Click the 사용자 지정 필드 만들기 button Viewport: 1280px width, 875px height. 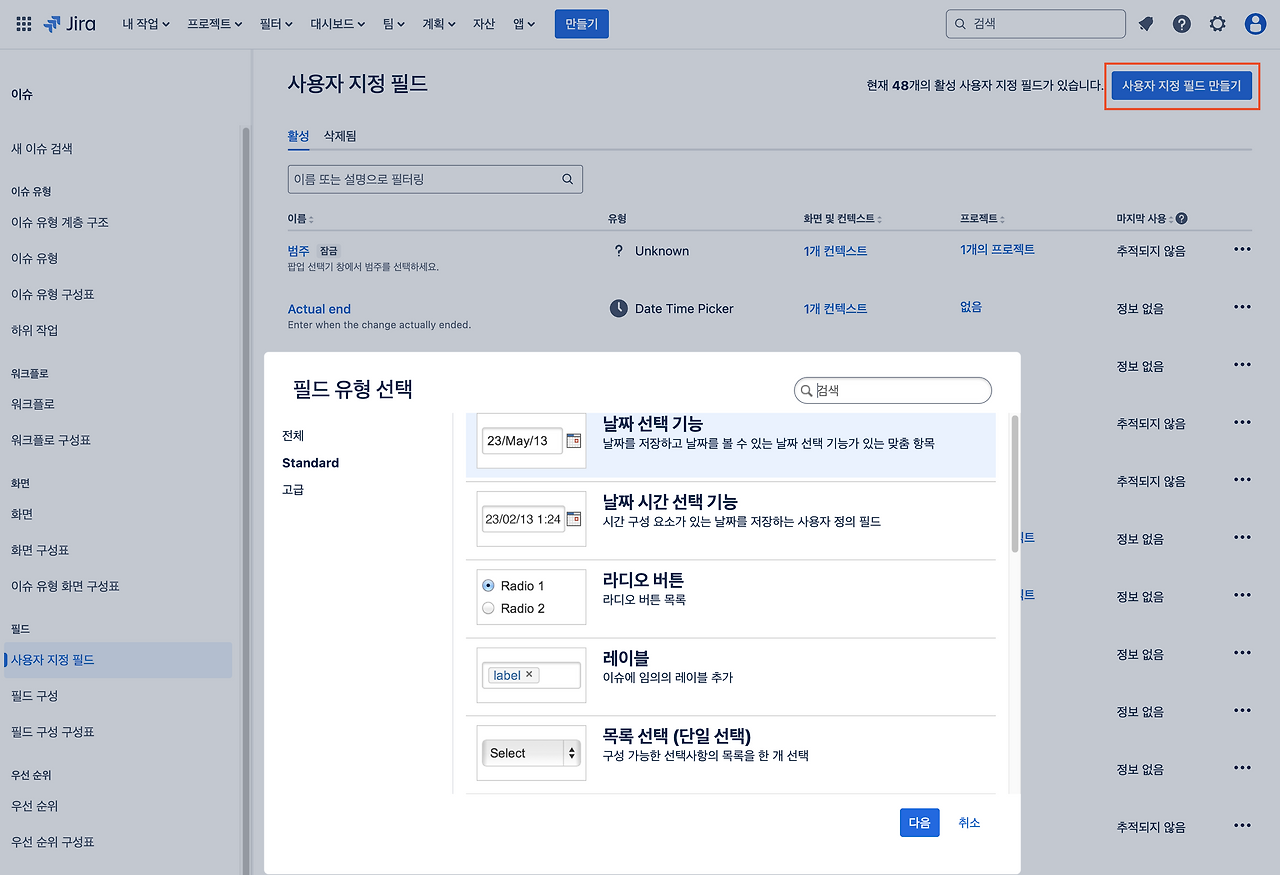click(1182, 86)
